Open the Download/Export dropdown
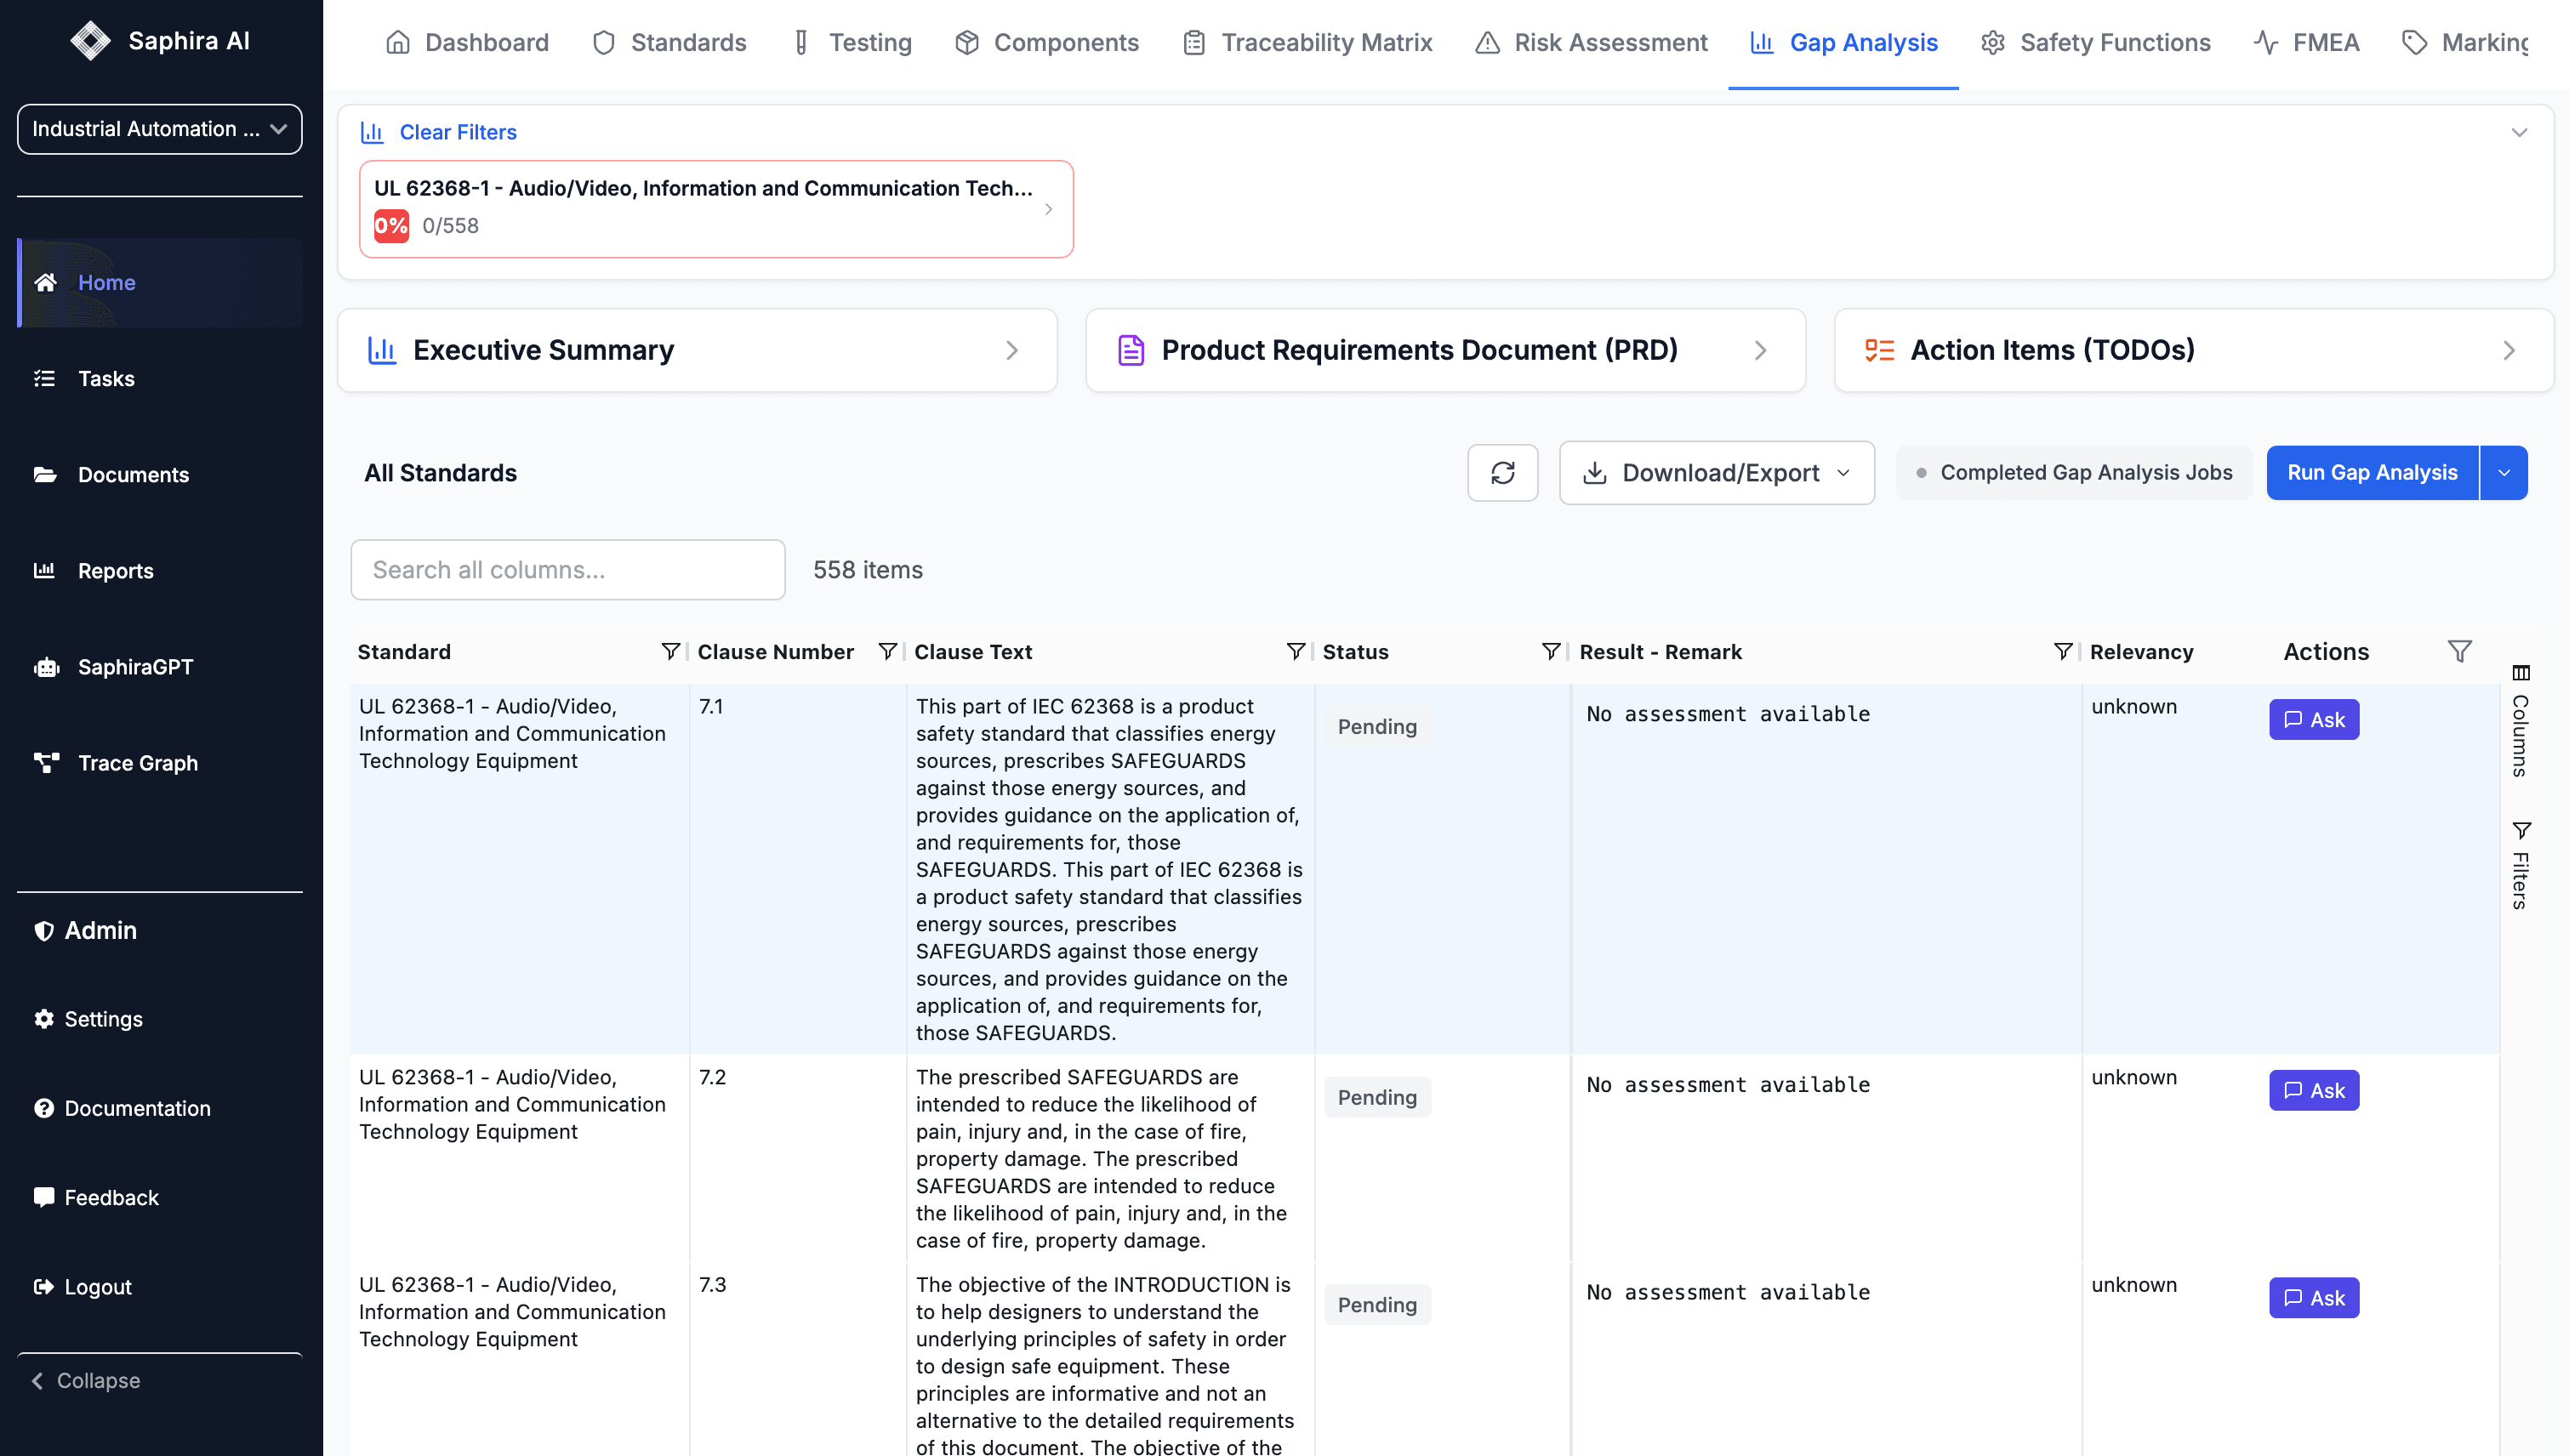Image resolution: width=2569 pixels, height=1456 pixels. pyautogui.click(x=1716, y=473)
